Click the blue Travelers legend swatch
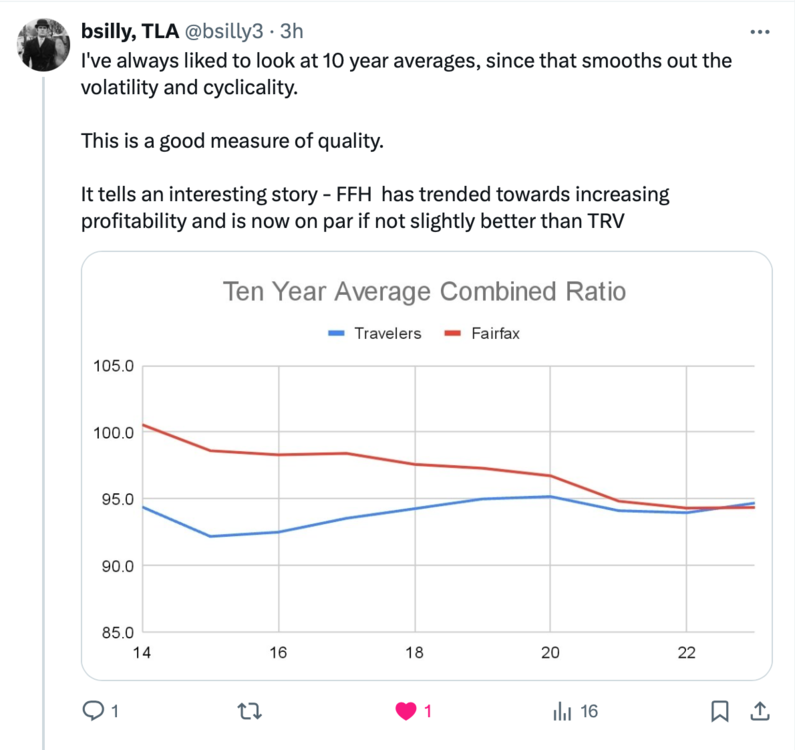Image resolution: width=795 pixels, height=750 pixels. tap(336, 333)
